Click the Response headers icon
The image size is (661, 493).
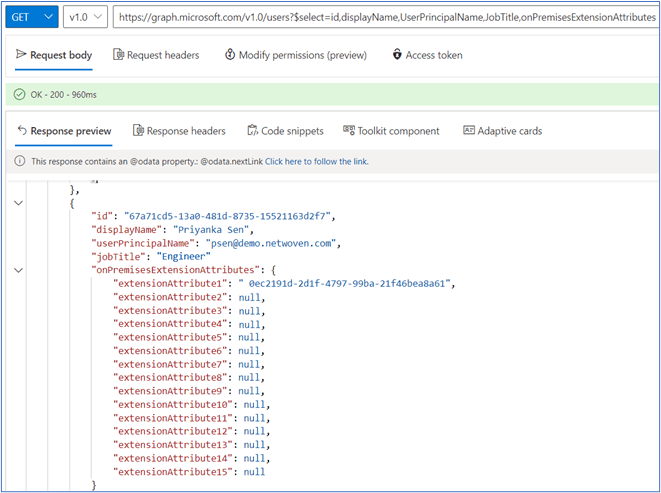pos(138,130)
